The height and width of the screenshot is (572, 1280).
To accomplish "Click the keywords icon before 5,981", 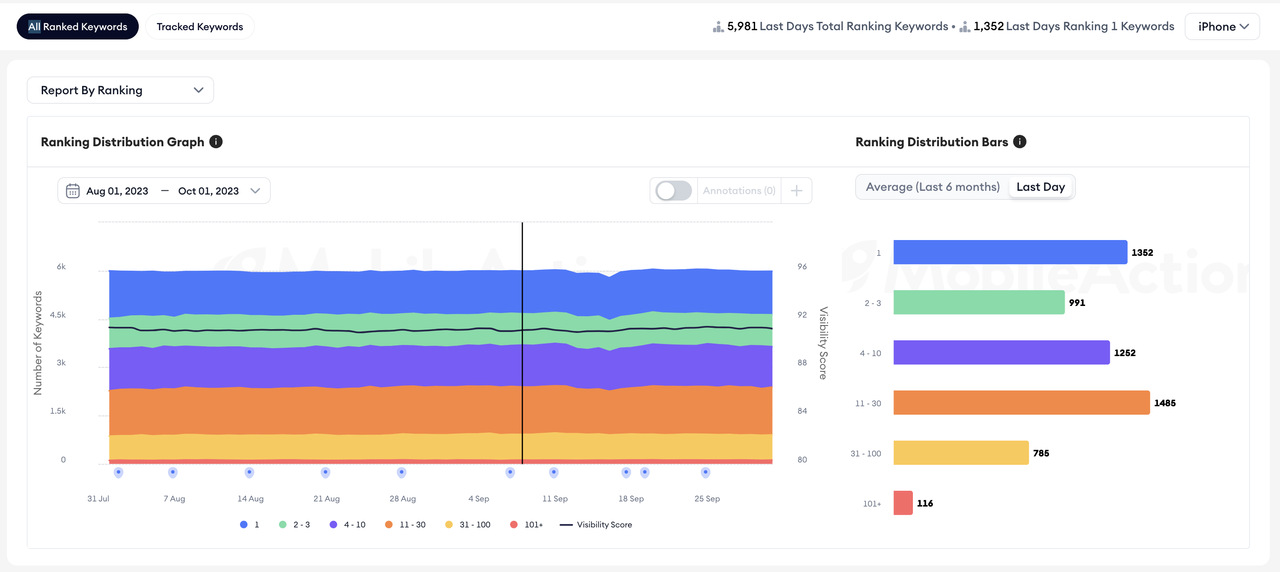I will coord(718,27).
